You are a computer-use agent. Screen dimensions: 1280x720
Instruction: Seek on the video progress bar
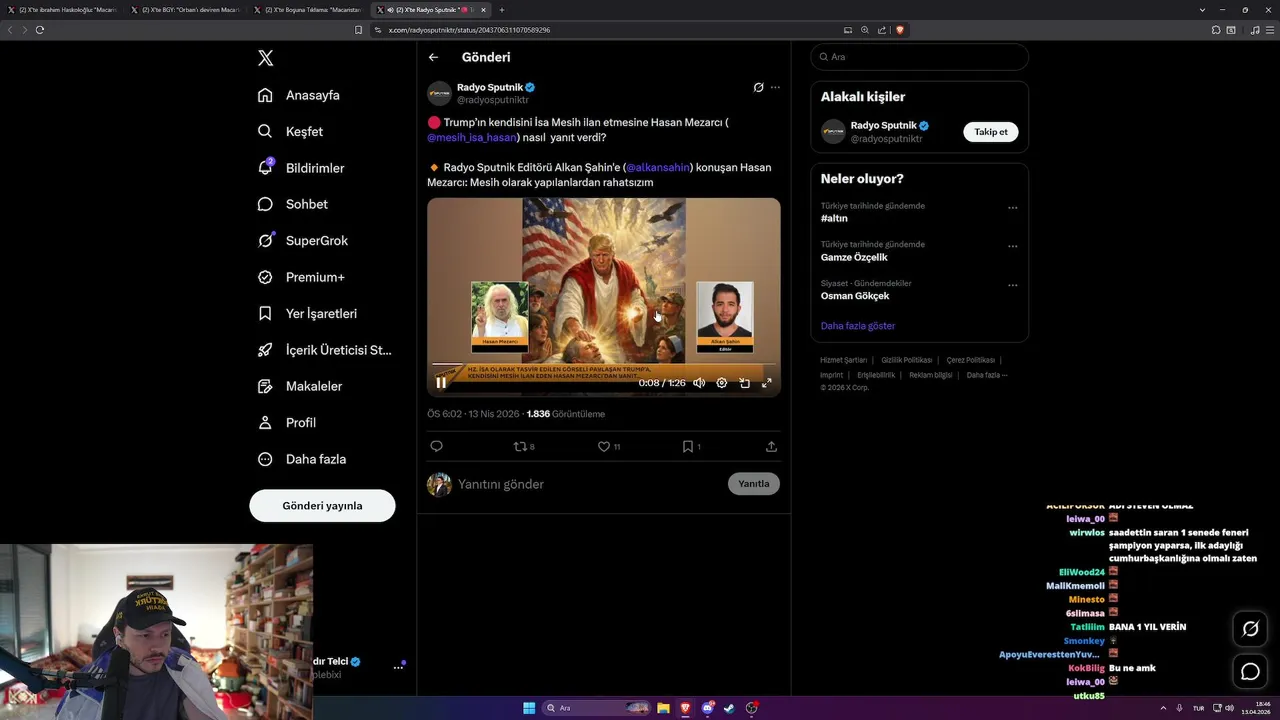[604, 365]
